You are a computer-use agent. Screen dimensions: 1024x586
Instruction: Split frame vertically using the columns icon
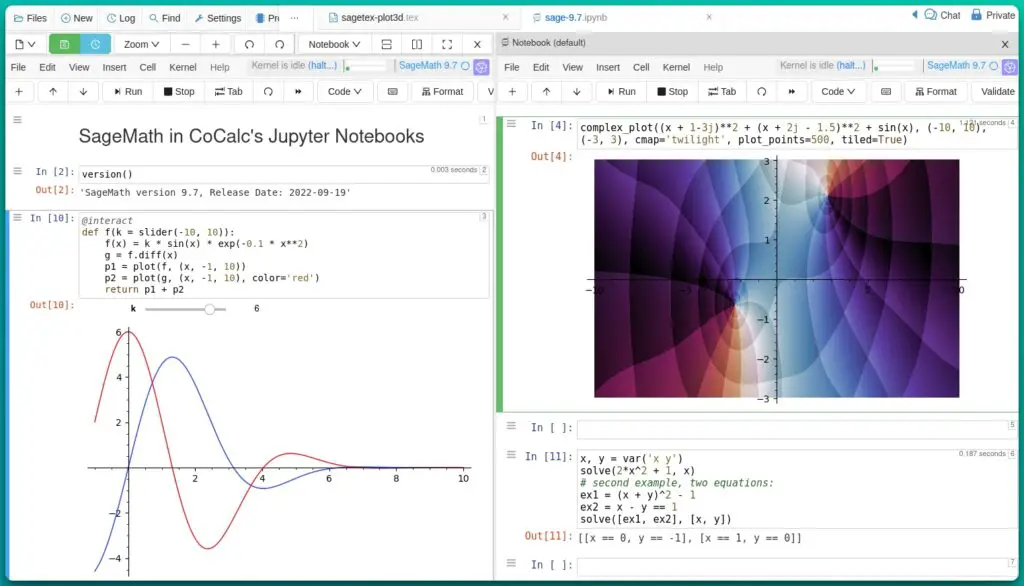417,44
